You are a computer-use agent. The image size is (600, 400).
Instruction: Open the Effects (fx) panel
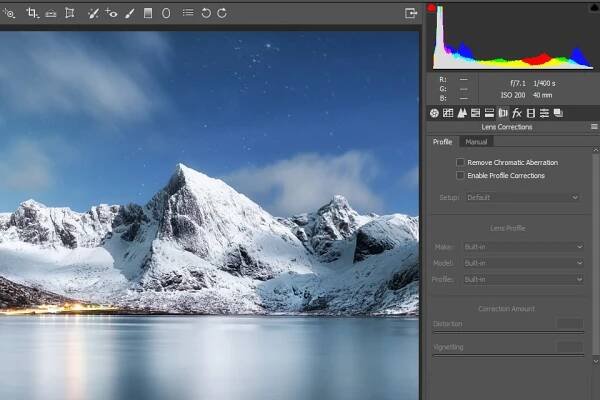click(517, 113)
